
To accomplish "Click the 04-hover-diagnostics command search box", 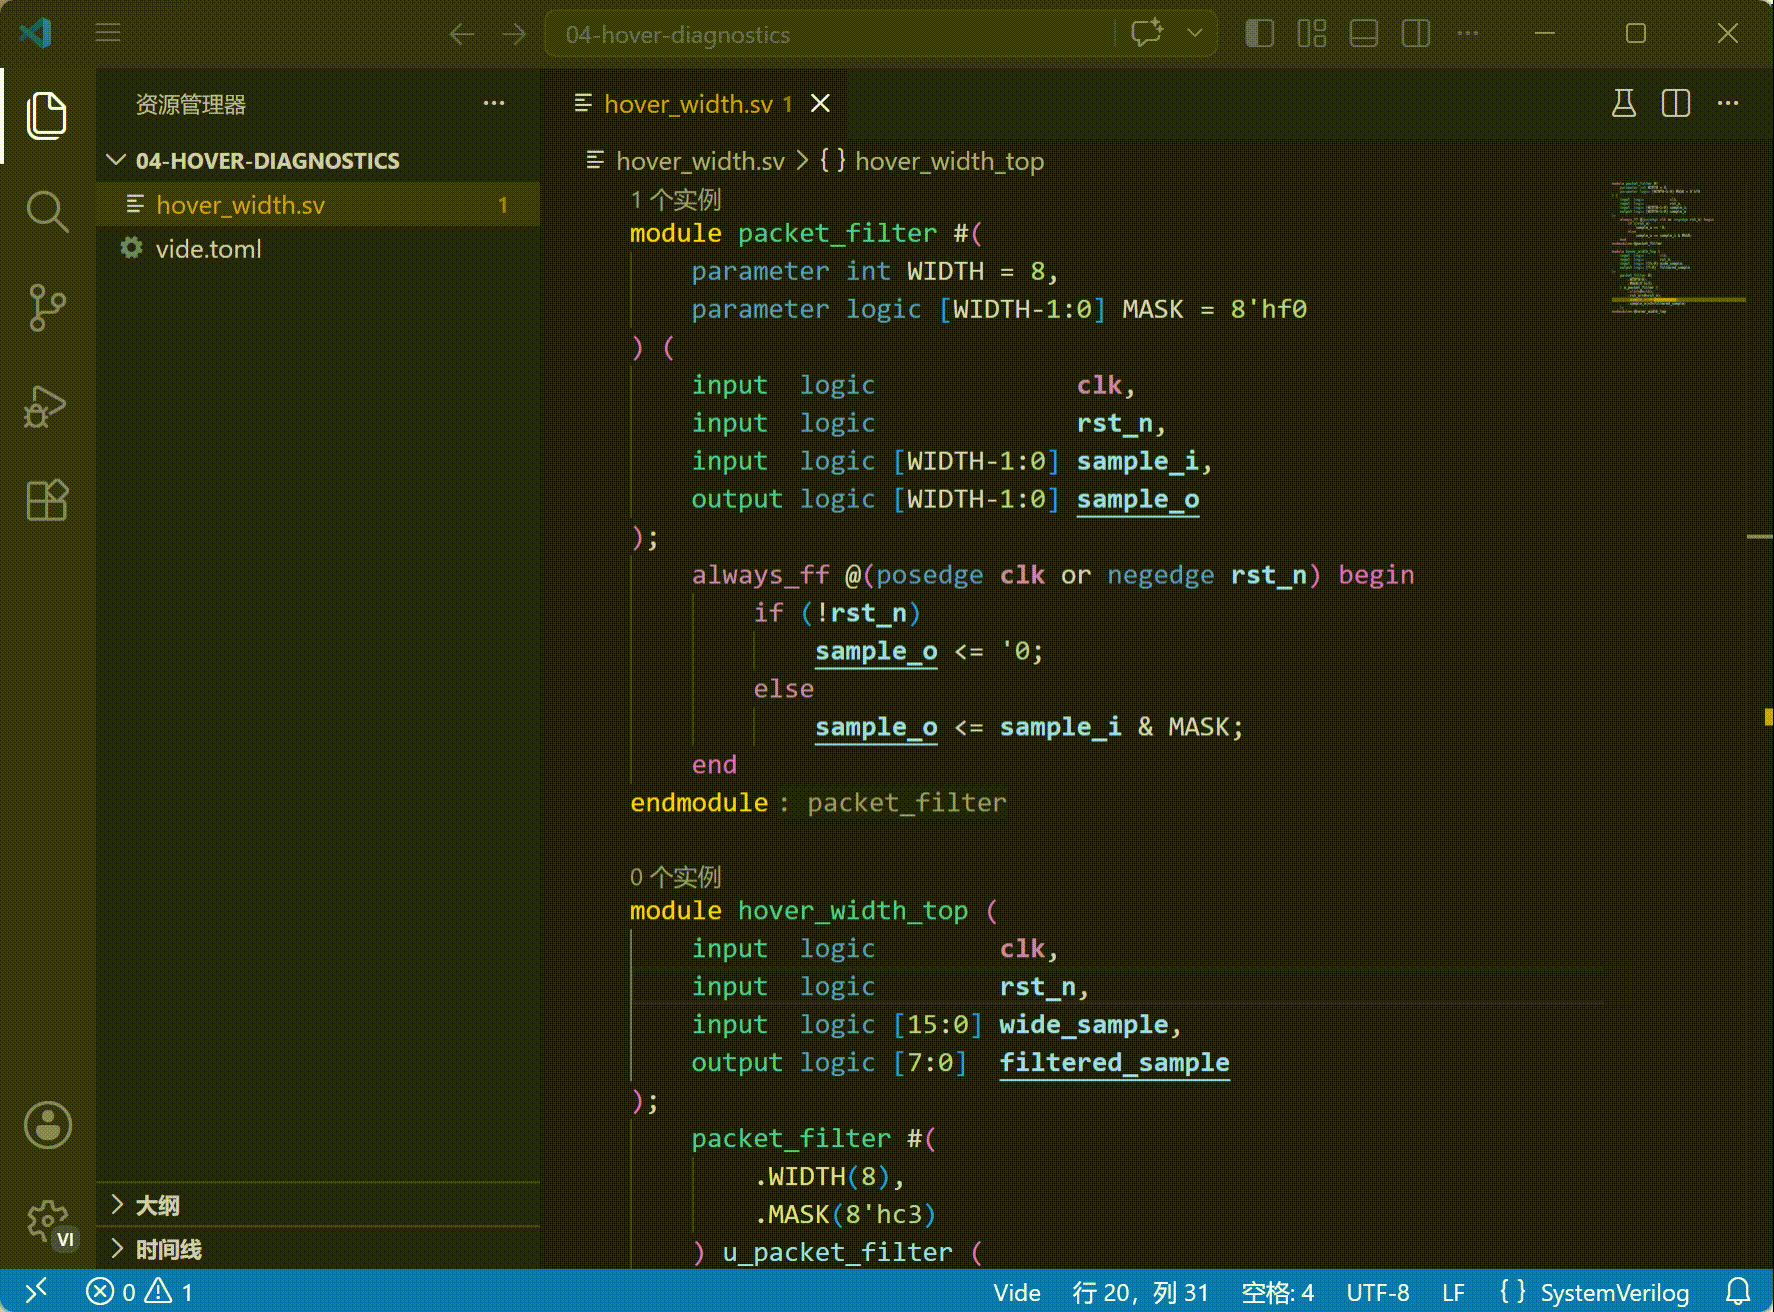I will (830, 34).
